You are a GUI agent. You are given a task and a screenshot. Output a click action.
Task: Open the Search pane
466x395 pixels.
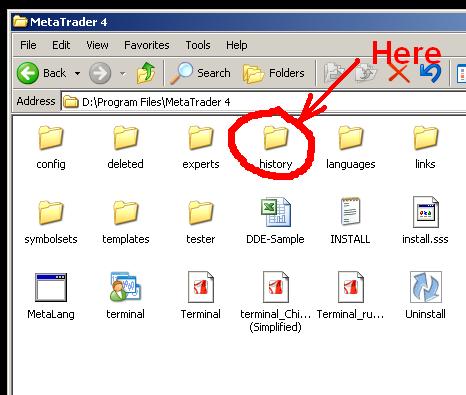click(200, 73)
